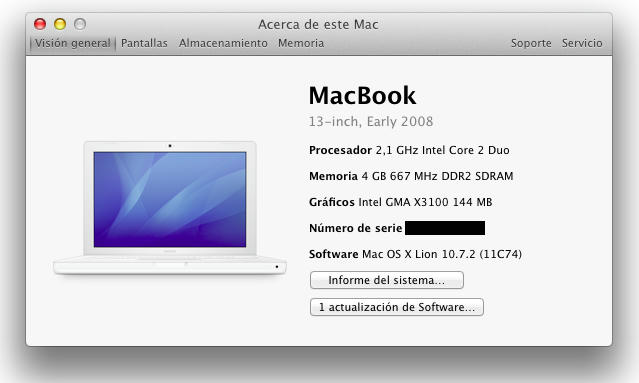Select the Visión general tab
This screenshot has width=639, height=383.
point(73,43)
